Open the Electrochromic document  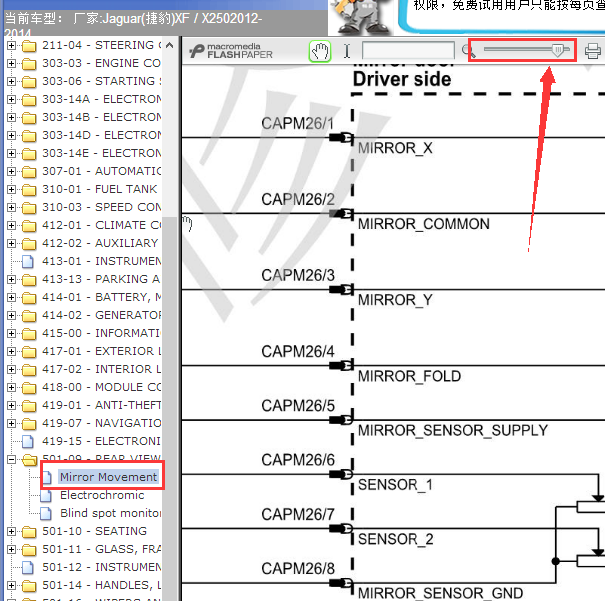coord(102,495)
